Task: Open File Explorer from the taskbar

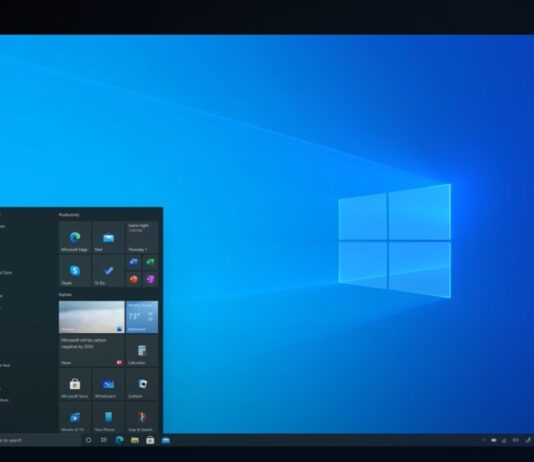Action: coord(135,440)
